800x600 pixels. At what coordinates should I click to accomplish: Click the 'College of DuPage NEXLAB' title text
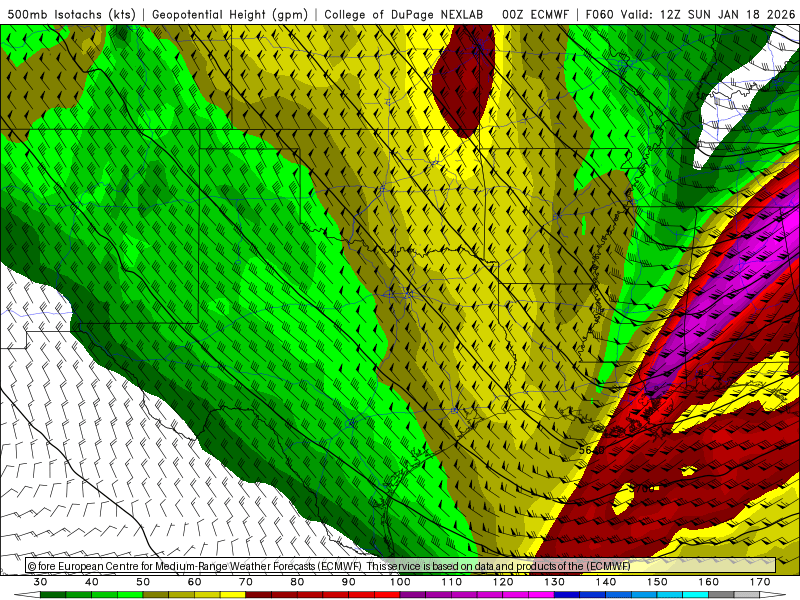(x=404, y=14)
